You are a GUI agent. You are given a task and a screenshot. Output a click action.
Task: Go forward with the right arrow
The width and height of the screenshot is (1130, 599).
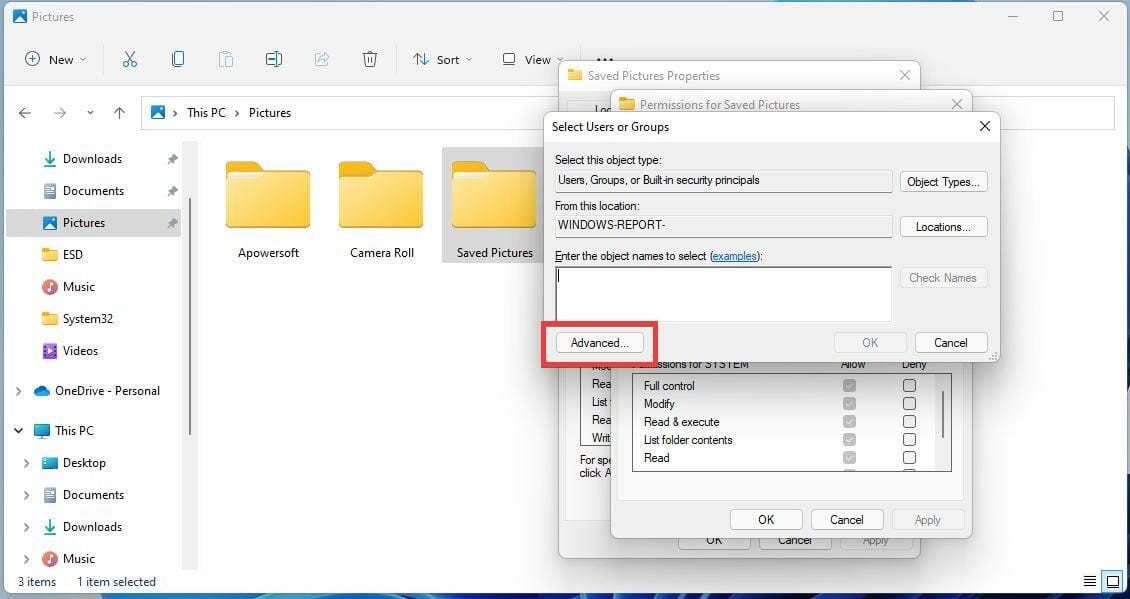[x=60, y=113]
